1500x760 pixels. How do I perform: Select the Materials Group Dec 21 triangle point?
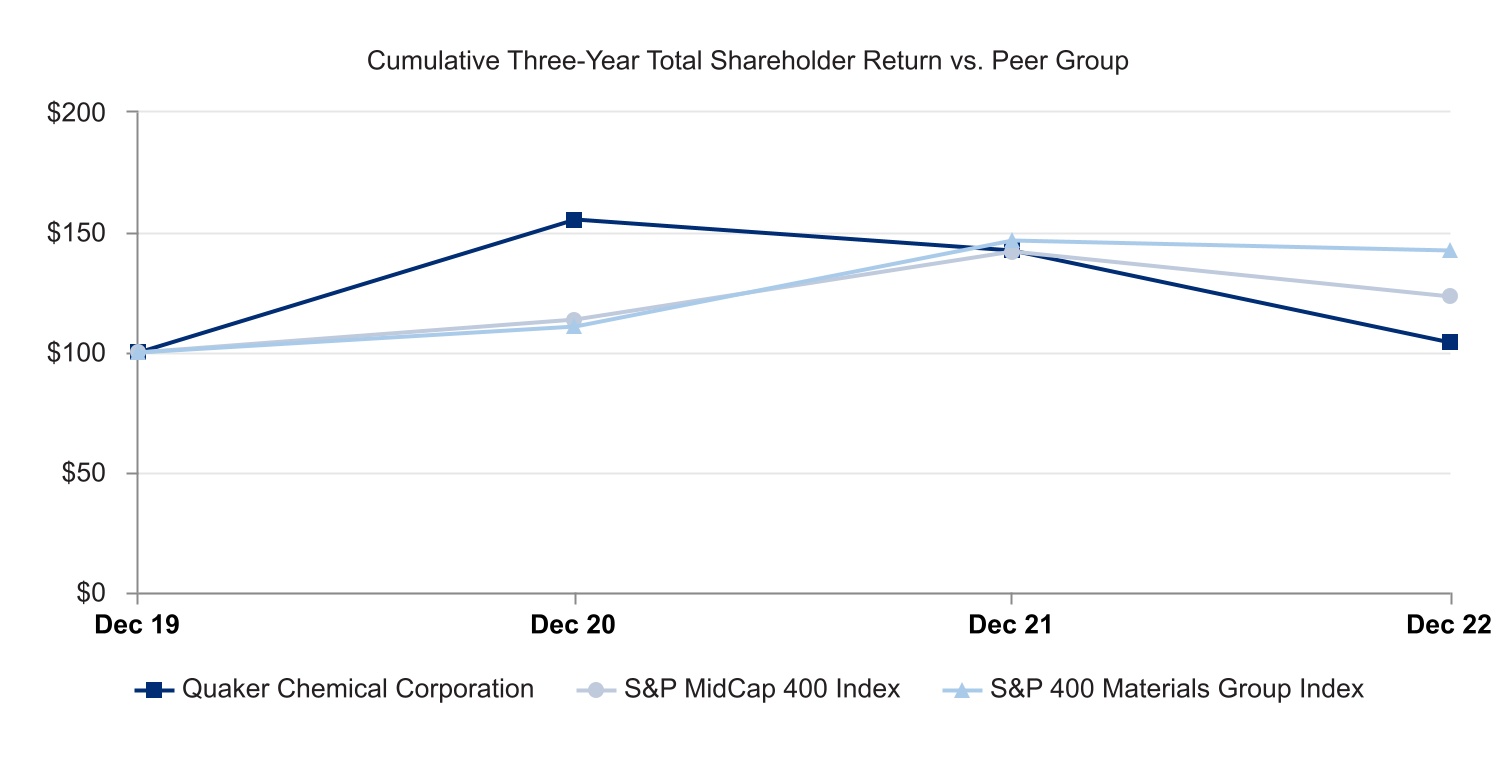click(1012, 240)
